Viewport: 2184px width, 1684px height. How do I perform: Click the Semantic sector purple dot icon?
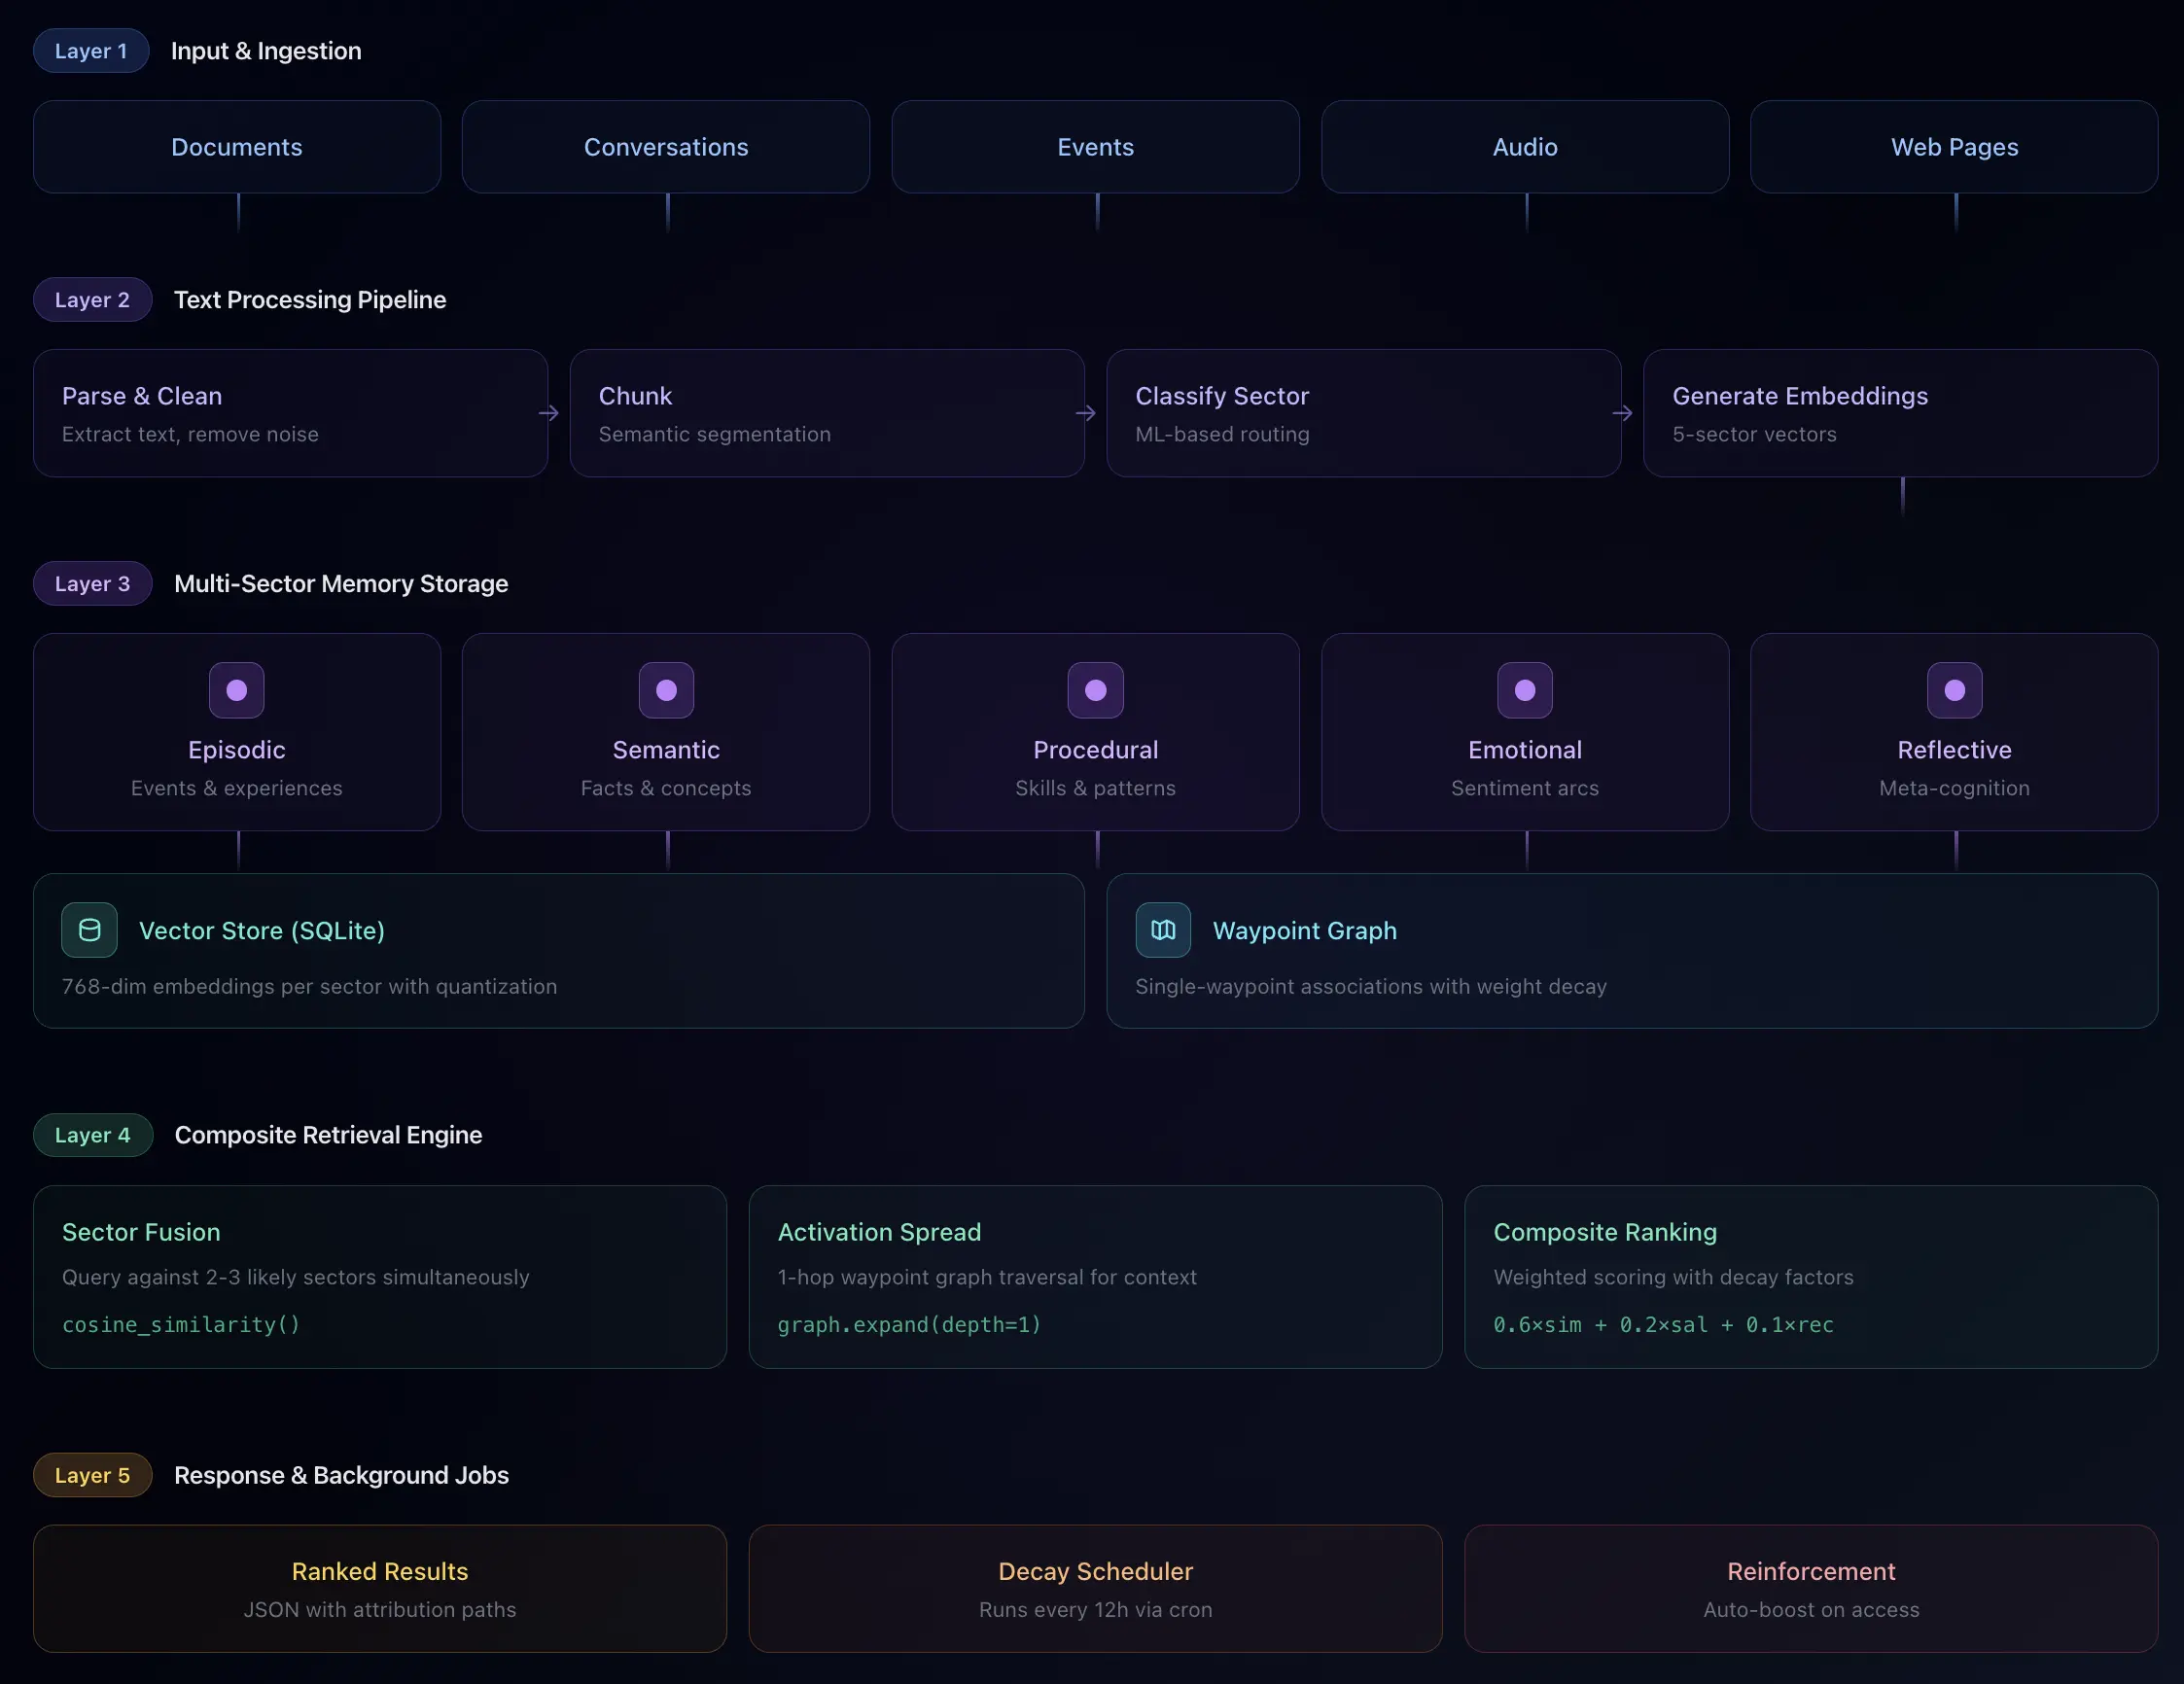pos(666,690)
